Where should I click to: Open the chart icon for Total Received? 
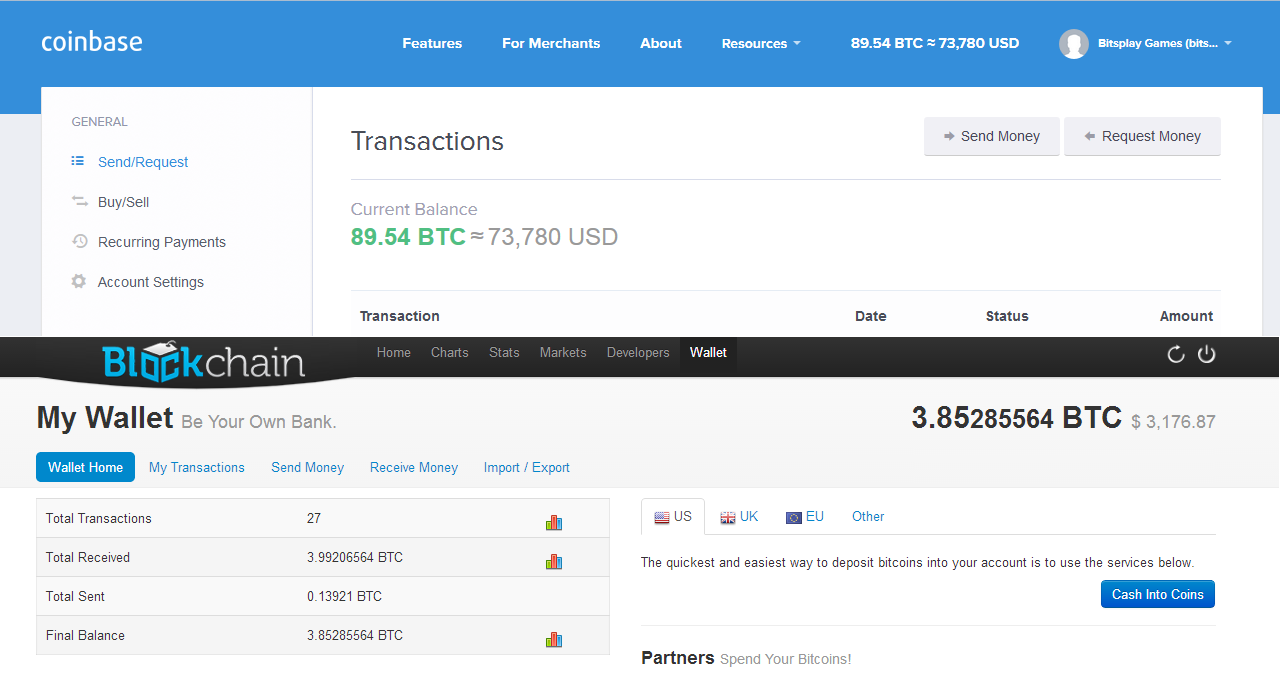click(554, 561)
